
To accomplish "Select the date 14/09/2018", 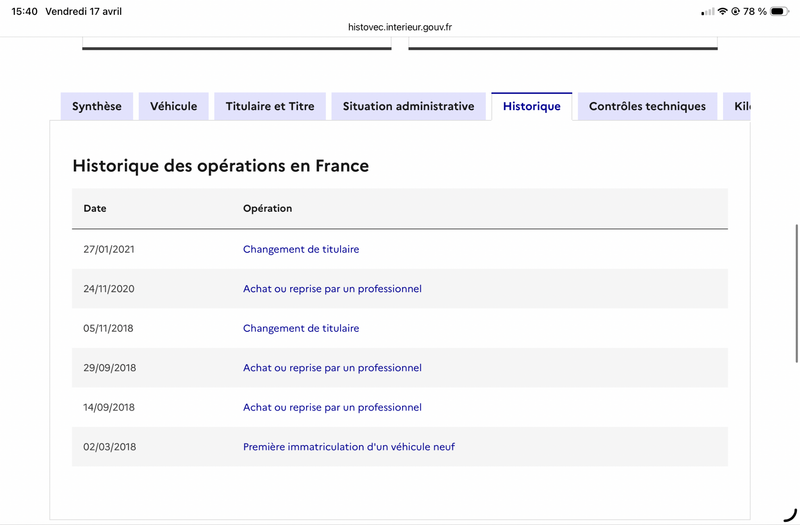I will pos(109,407).
